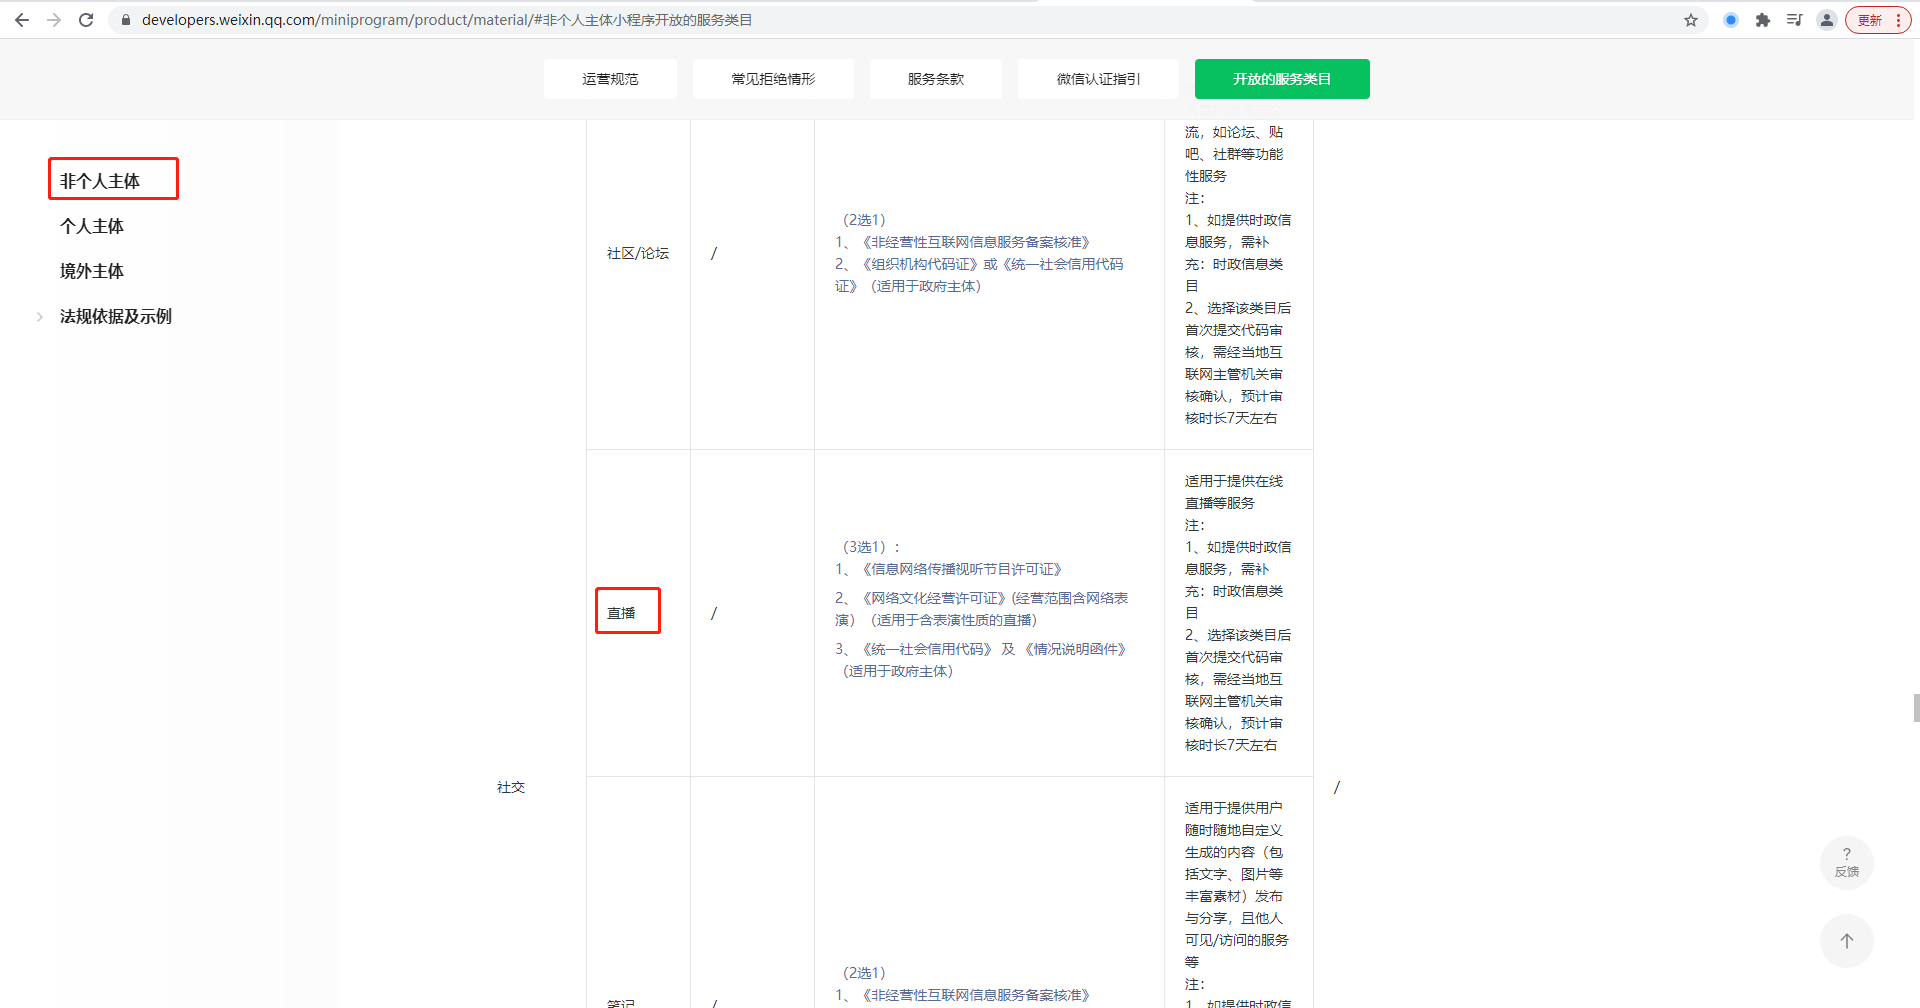
Task: Open 法规依据及示例 sidebar section
Action: click(116, 316)
